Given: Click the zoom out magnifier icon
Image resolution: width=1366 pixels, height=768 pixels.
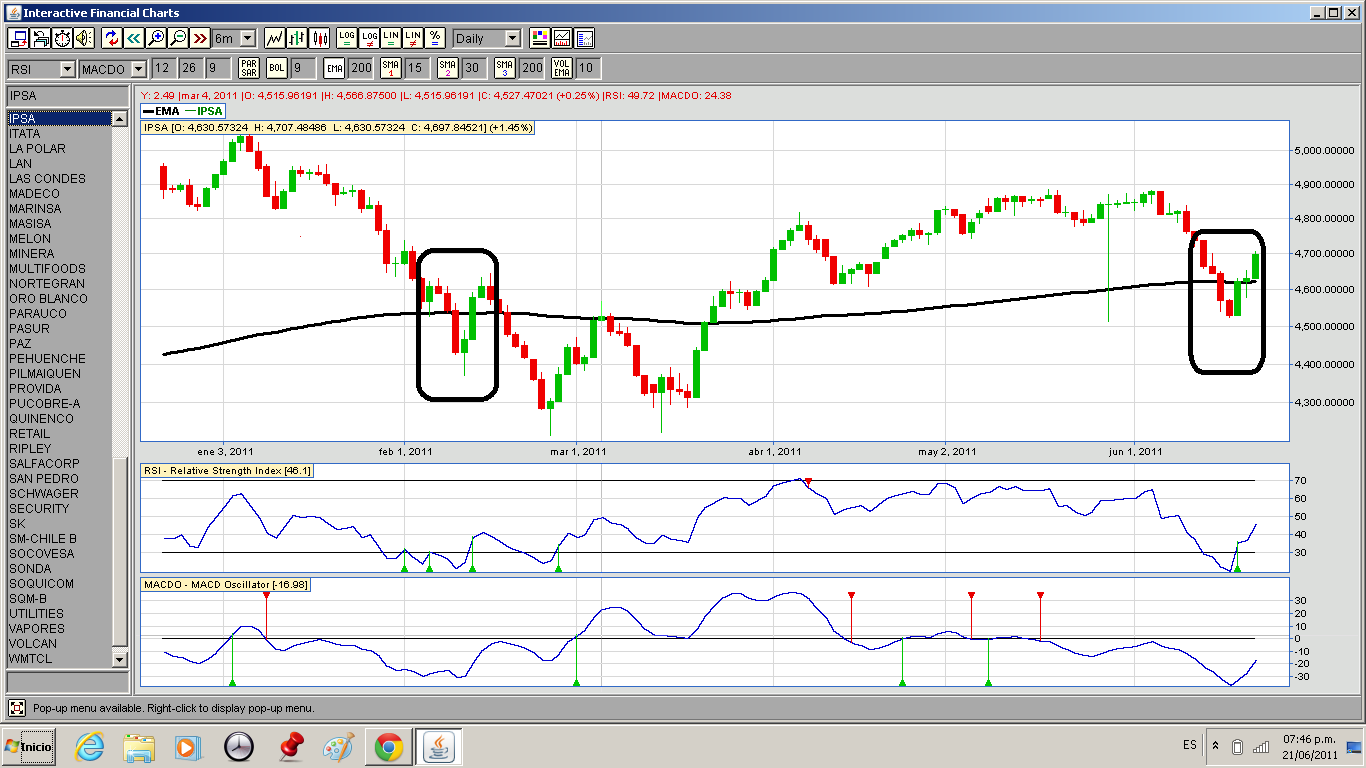Looking at the screenshot, I should pyautogui.click(x=177, y=38).
